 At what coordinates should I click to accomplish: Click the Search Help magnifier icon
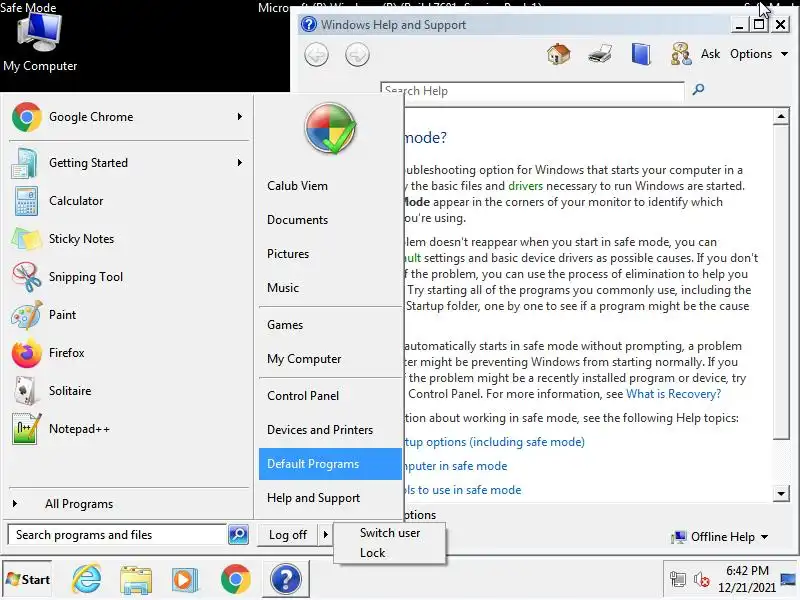click(x=698, y=90)
